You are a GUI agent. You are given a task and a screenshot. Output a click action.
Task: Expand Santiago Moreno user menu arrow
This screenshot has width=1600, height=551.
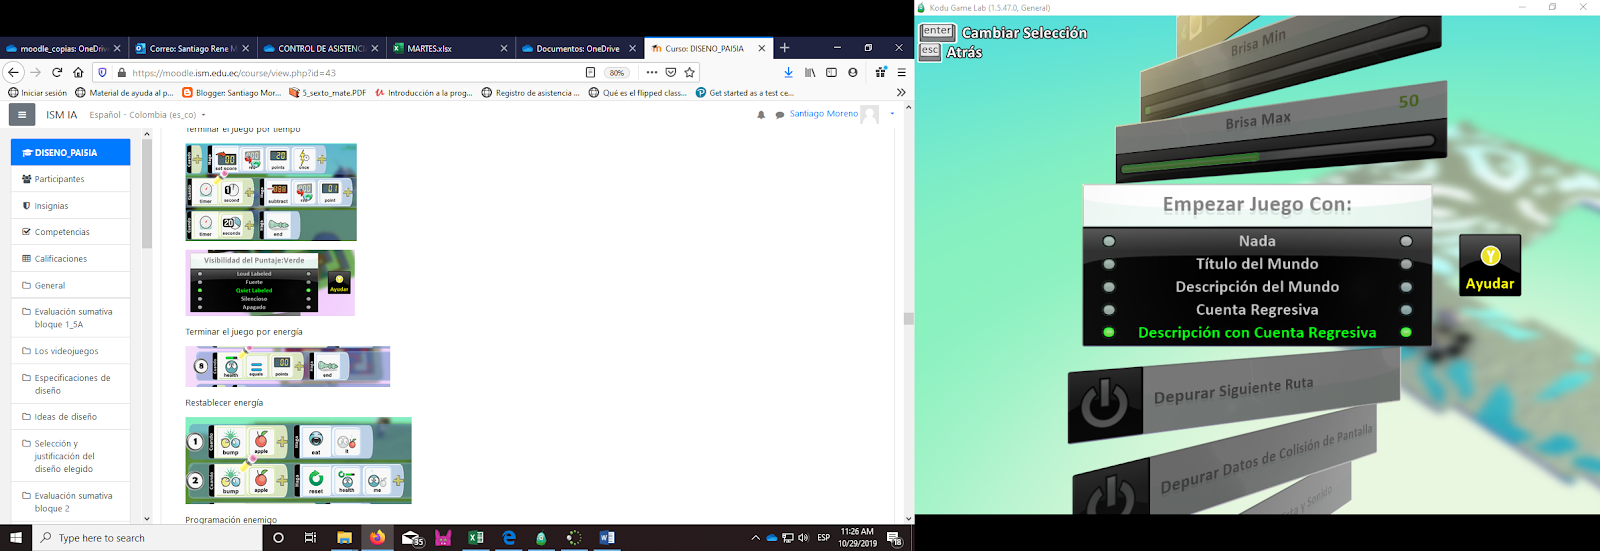[892, 114]
